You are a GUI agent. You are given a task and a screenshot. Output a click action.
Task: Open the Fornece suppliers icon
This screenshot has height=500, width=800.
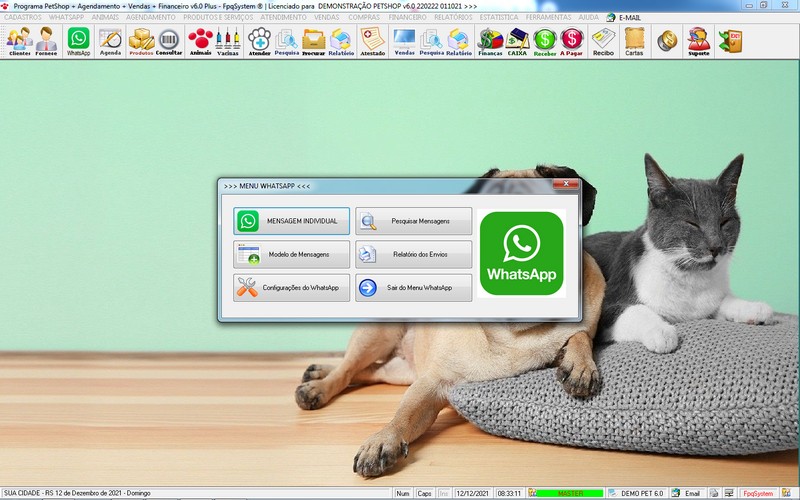(46, 41)
